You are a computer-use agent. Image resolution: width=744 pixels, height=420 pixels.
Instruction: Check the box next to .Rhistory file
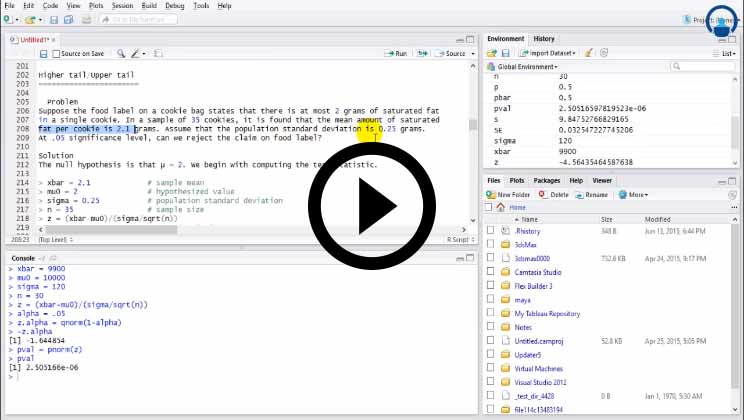click(491, 230)
